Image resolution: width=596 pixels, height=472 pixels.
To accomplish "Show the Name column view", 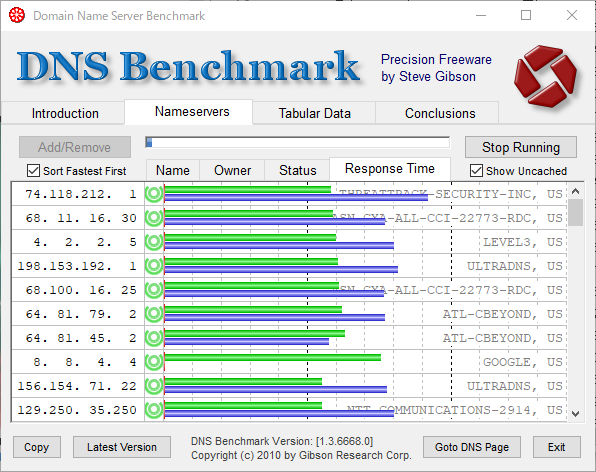I will (x=173, y=170).
